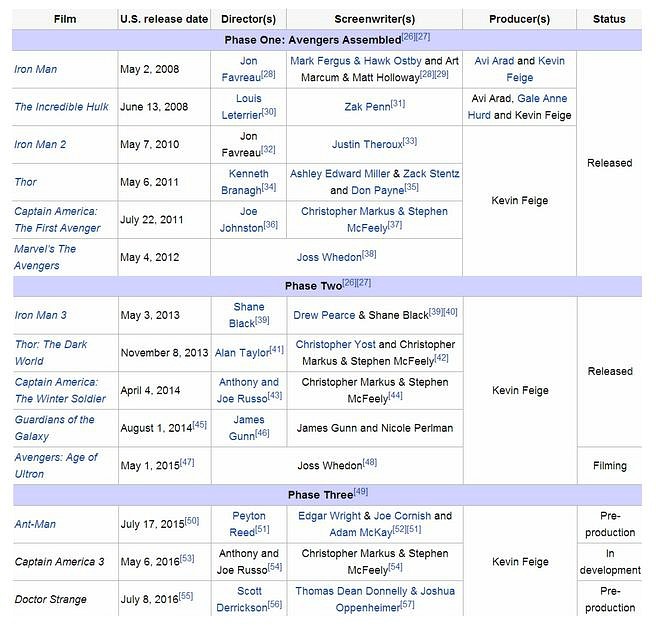Click Gale Anne Hurd producer link
The height and width of the screenshot is (625, 656).
point(517,107)
